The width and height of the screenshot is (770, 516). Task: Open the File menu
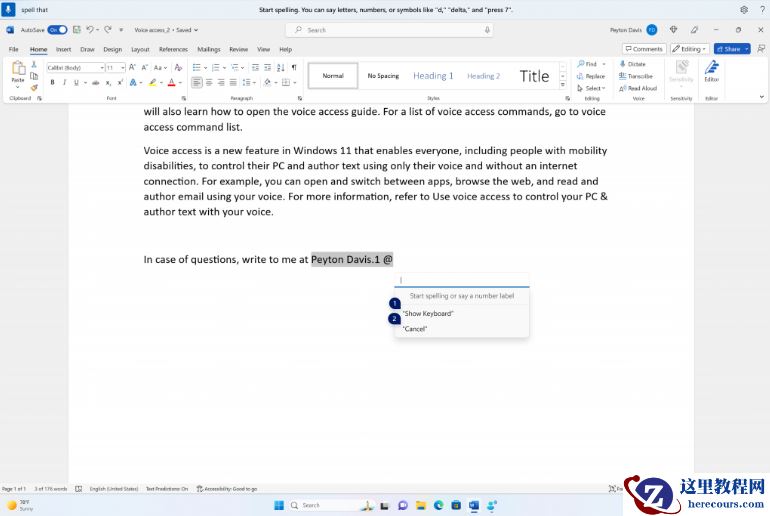click(x=14, y=49)
